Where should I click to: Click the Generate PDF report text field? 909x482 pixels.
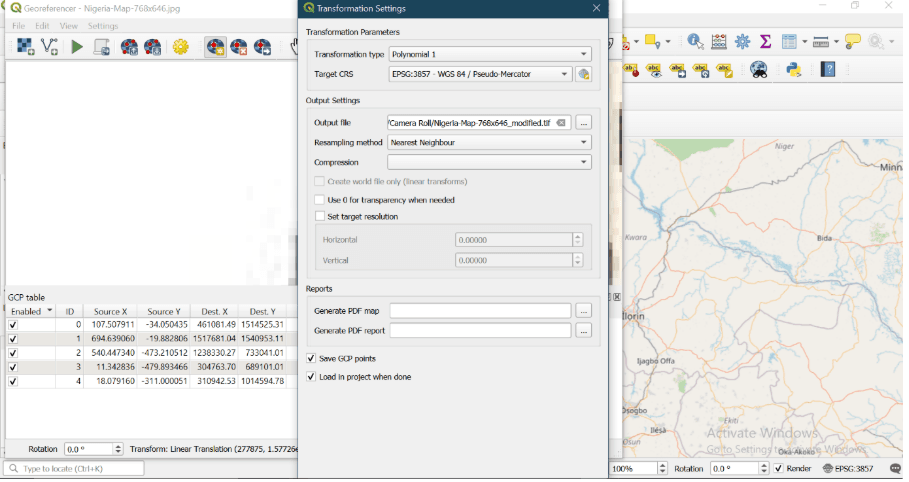point(480,331)
